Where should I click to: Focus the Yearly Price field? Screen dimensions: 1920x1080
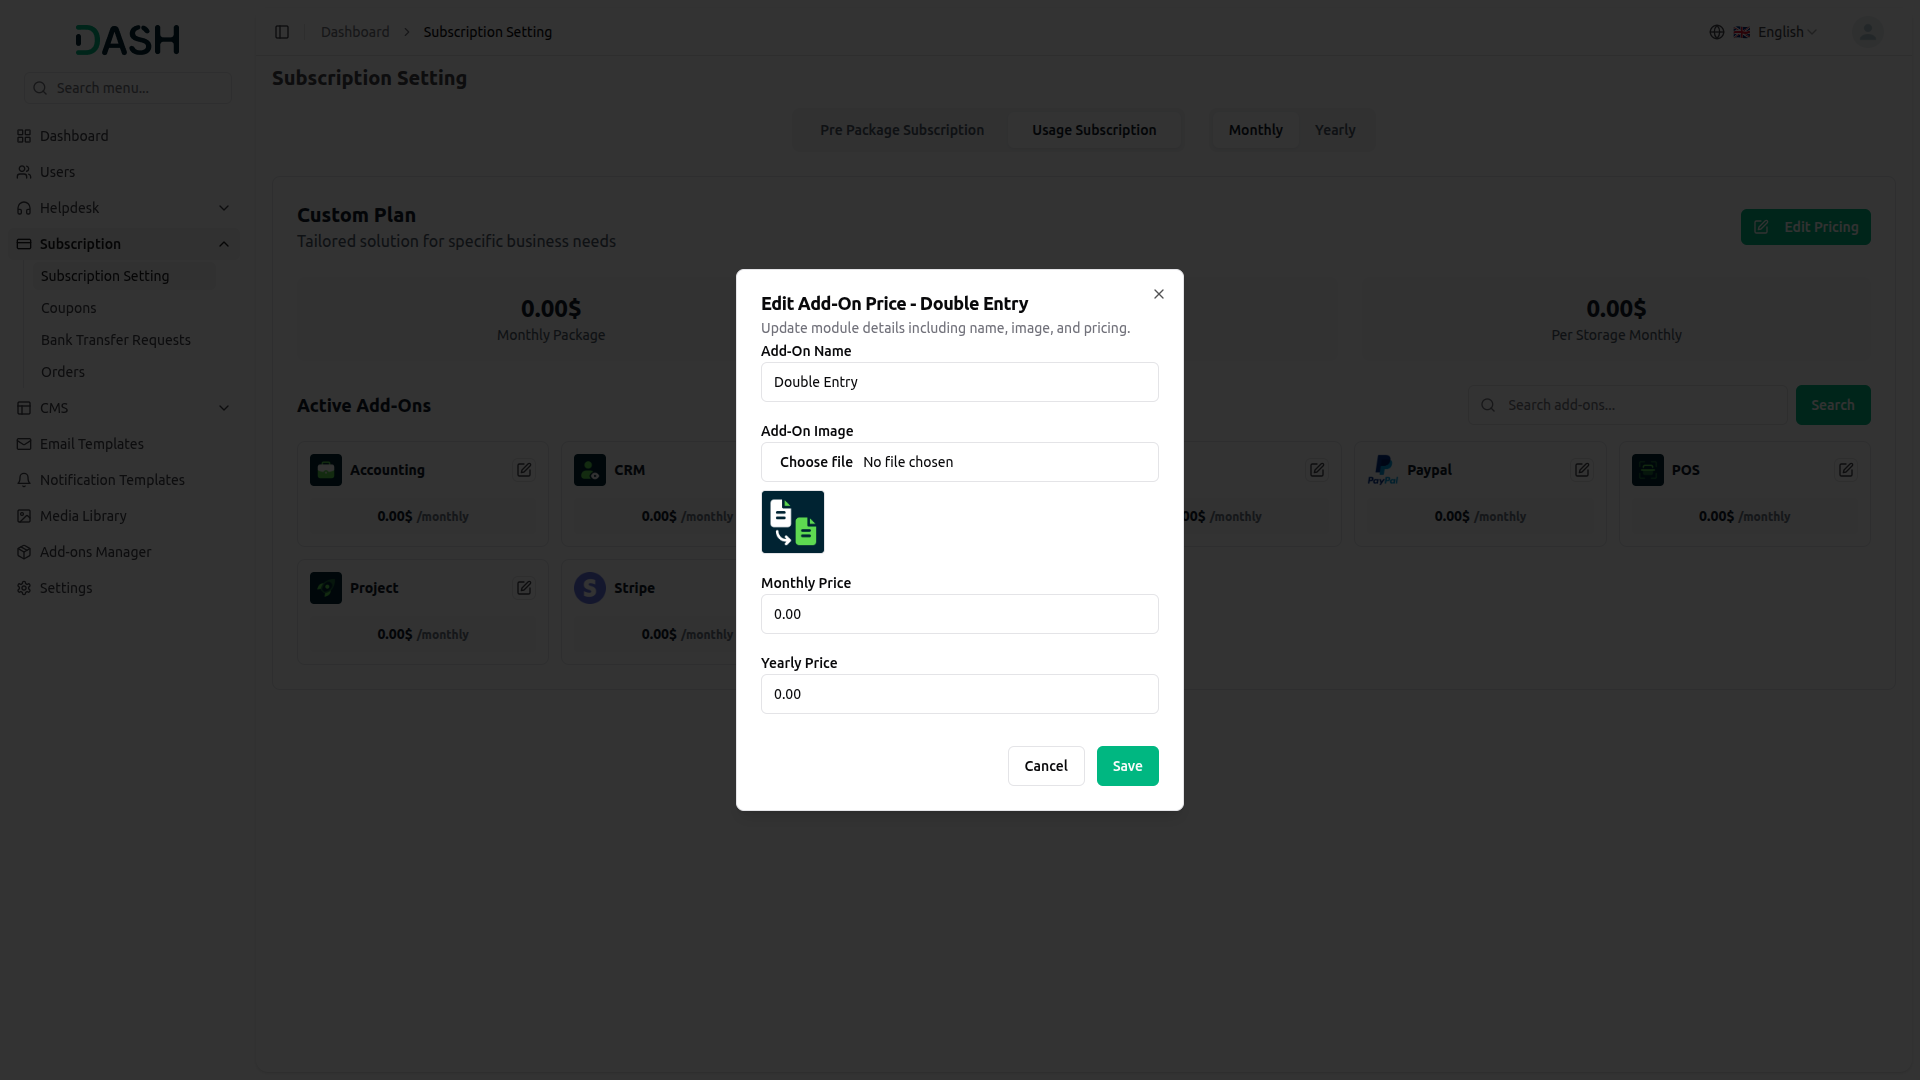point(960,694)
